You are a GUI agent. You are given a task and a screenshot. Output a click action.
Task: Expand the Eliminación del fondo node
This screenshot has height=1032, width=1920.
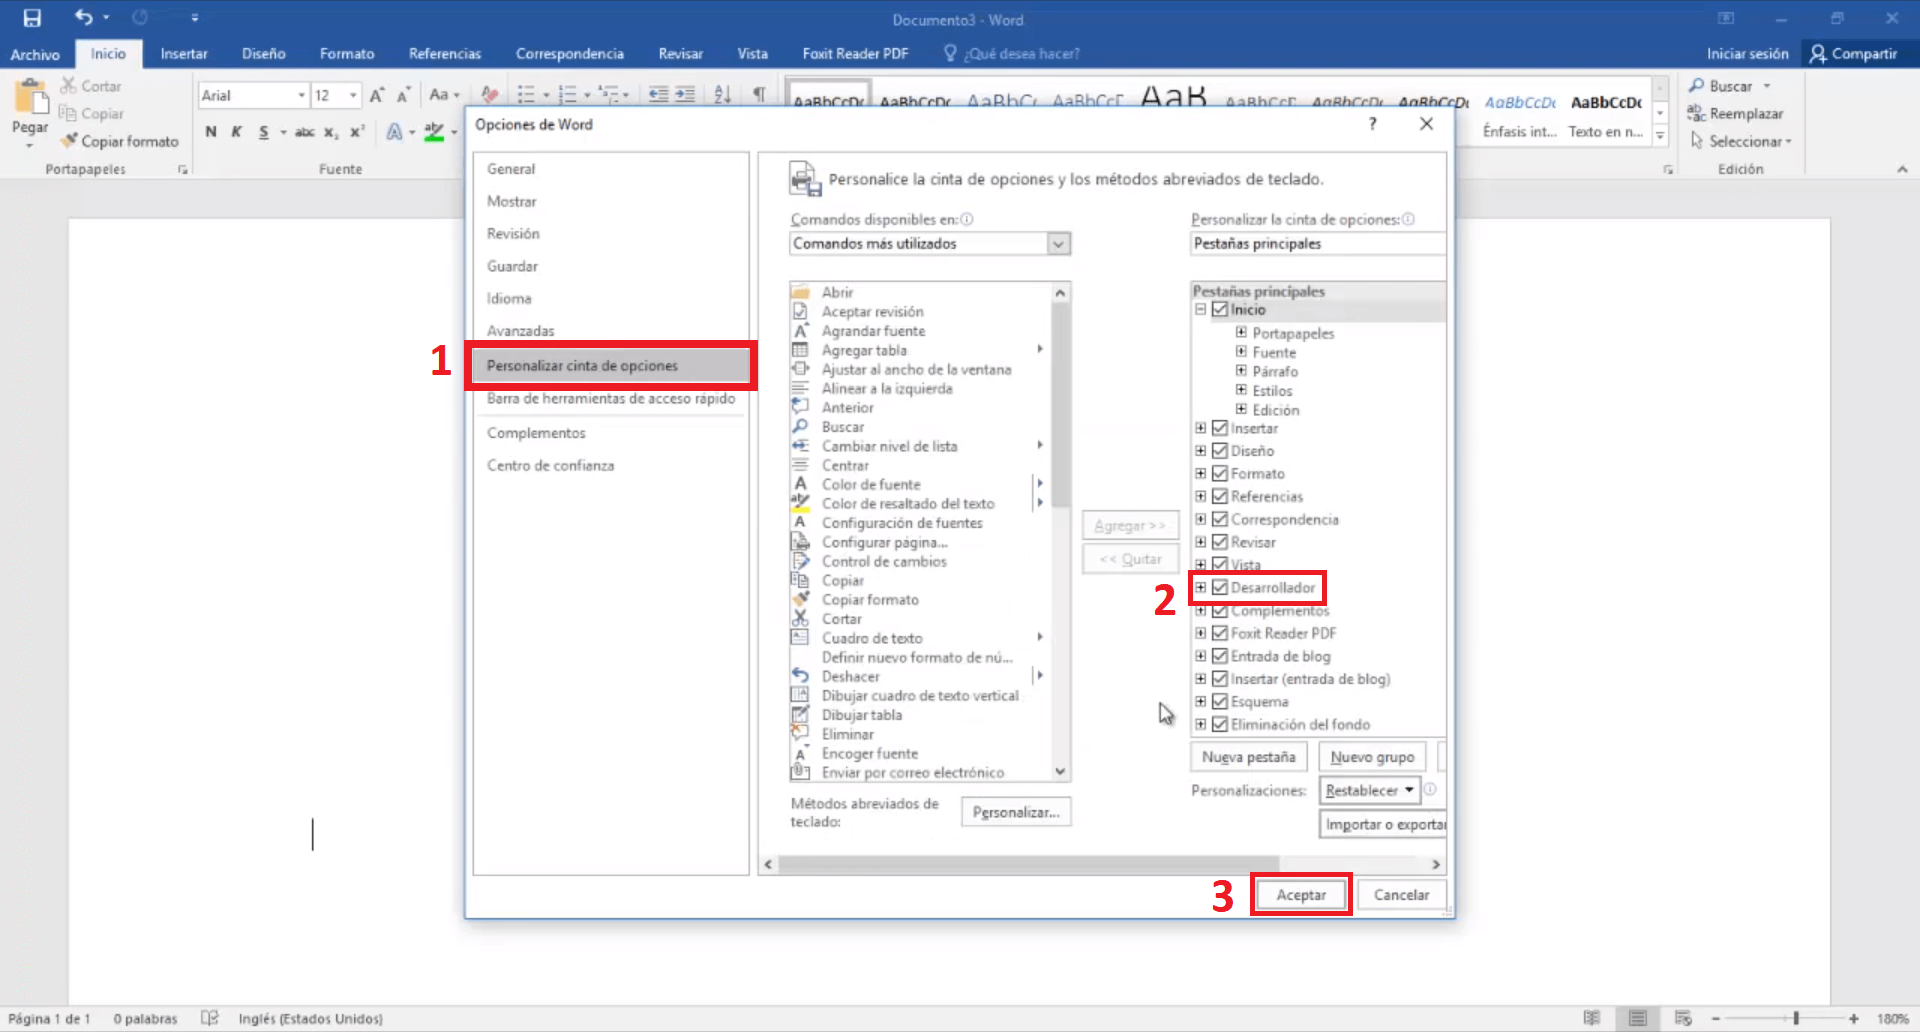point(1200,724)
